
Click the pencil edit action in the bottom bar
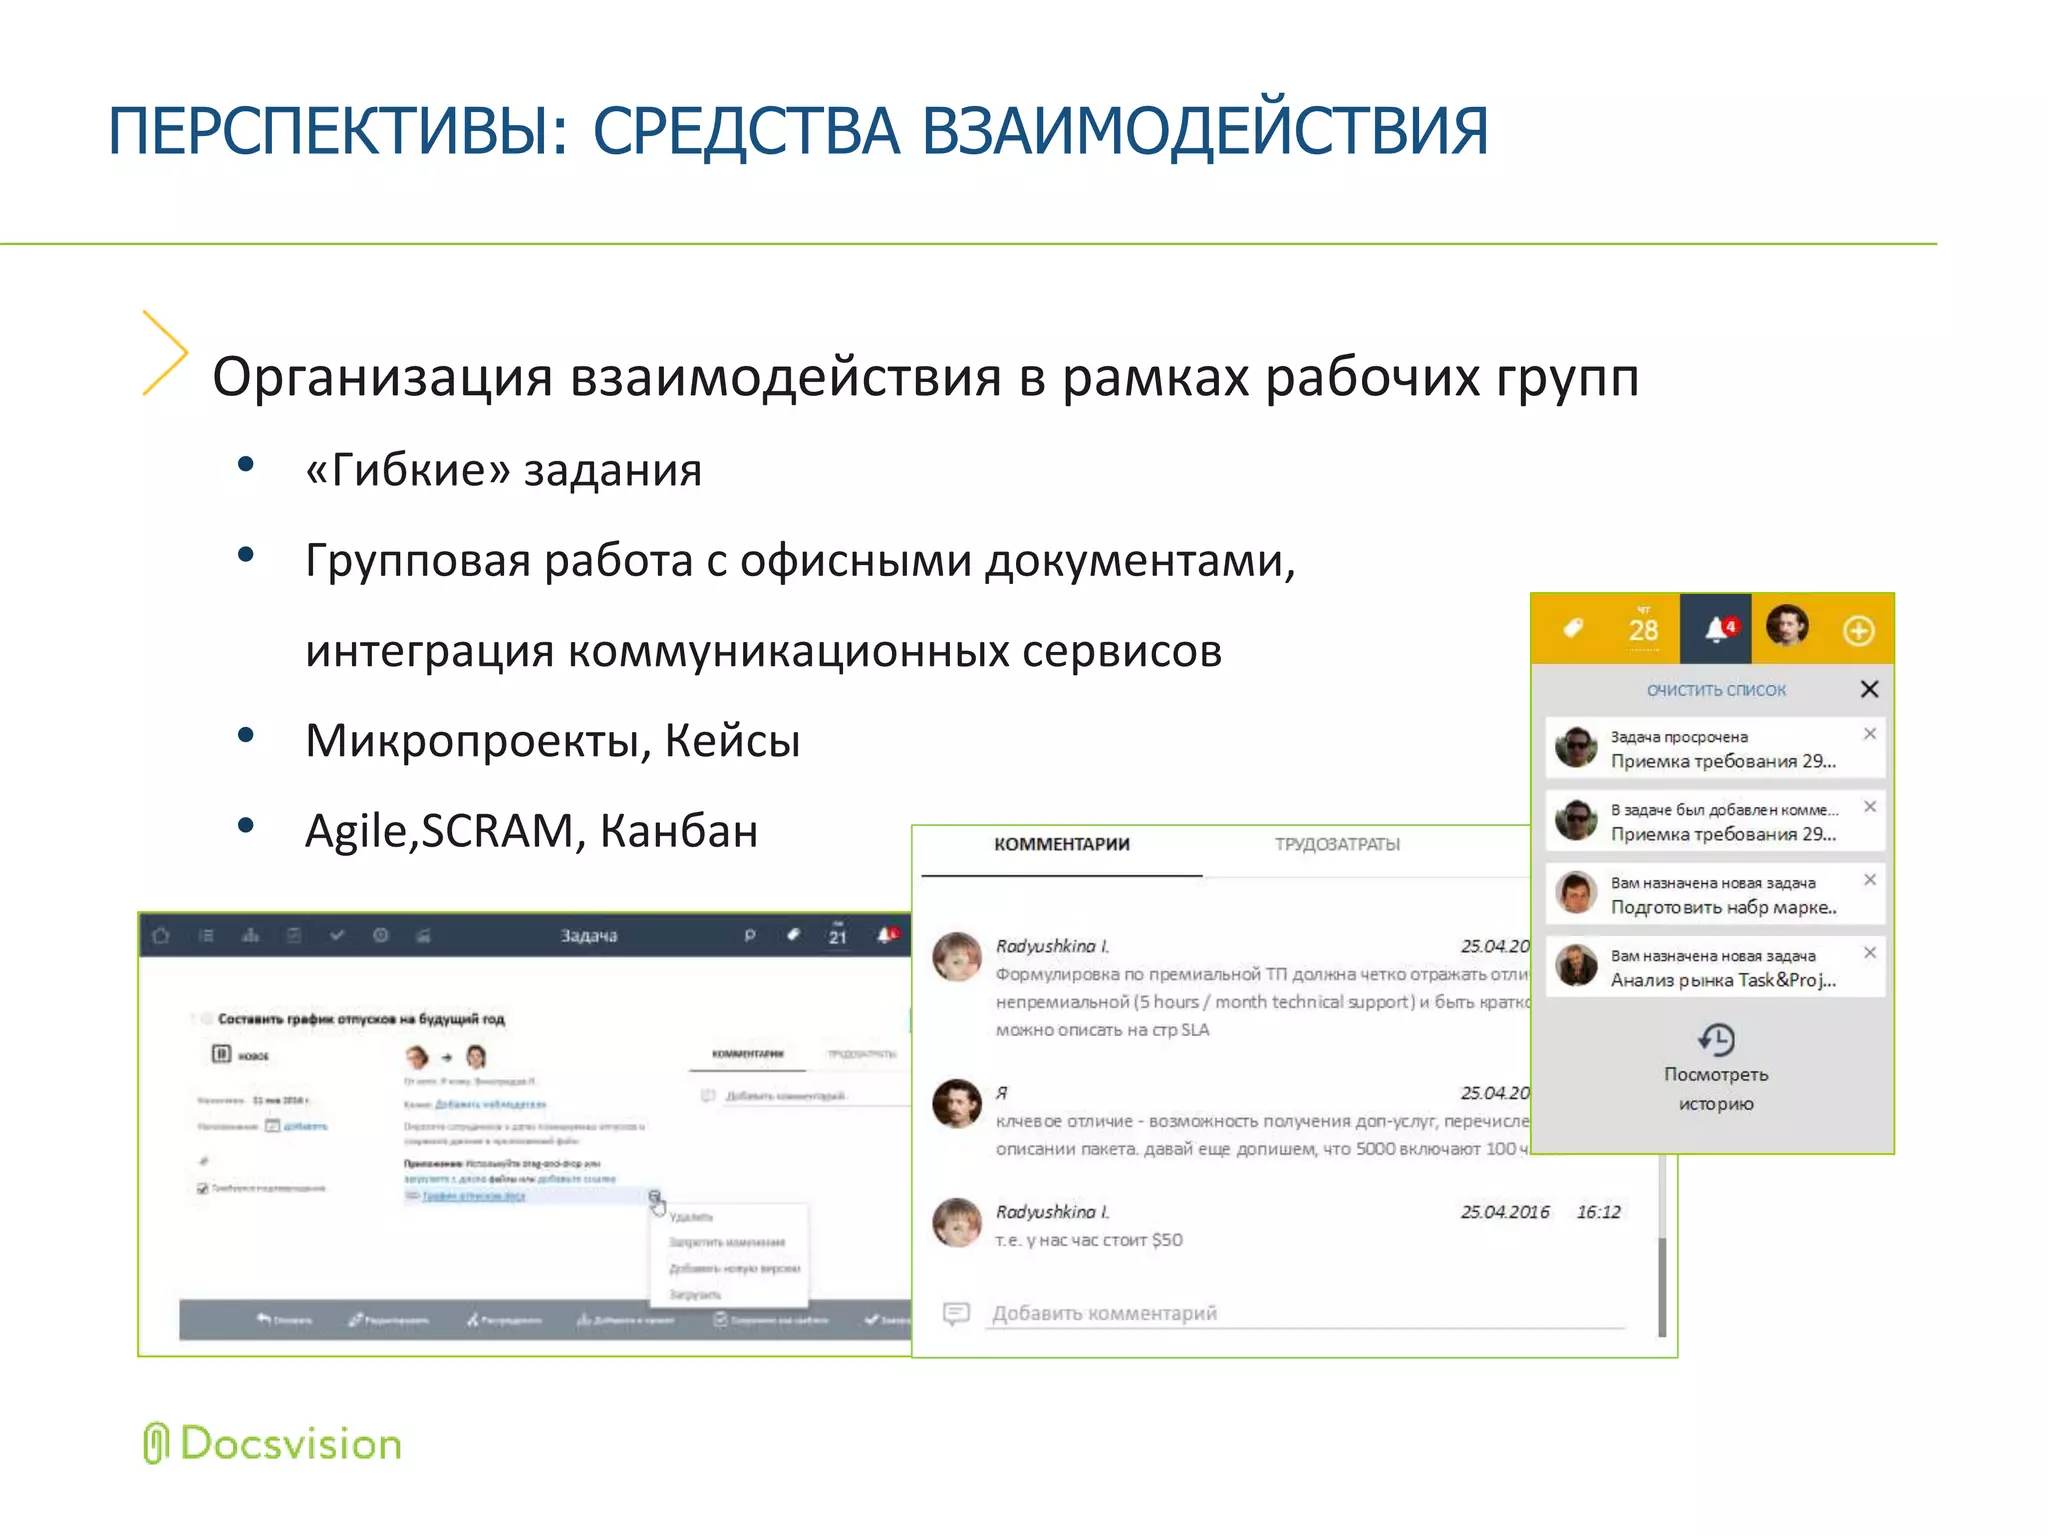tap(388, 1320)
